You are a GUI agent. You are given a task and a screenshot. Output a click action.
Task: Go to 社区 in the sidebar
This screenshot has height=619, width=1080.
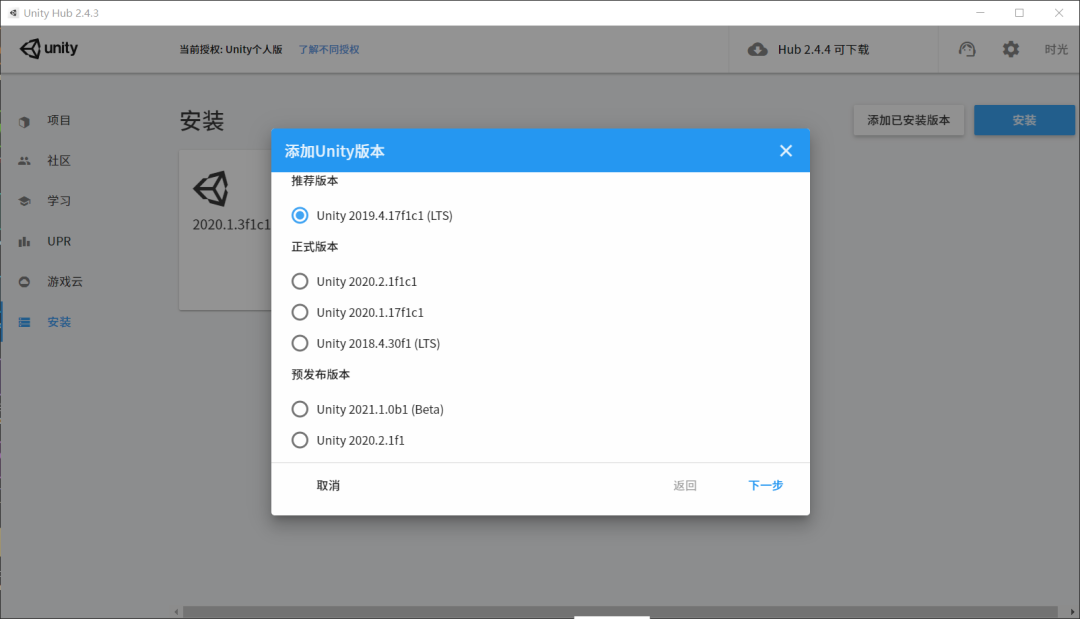(59, 160)
